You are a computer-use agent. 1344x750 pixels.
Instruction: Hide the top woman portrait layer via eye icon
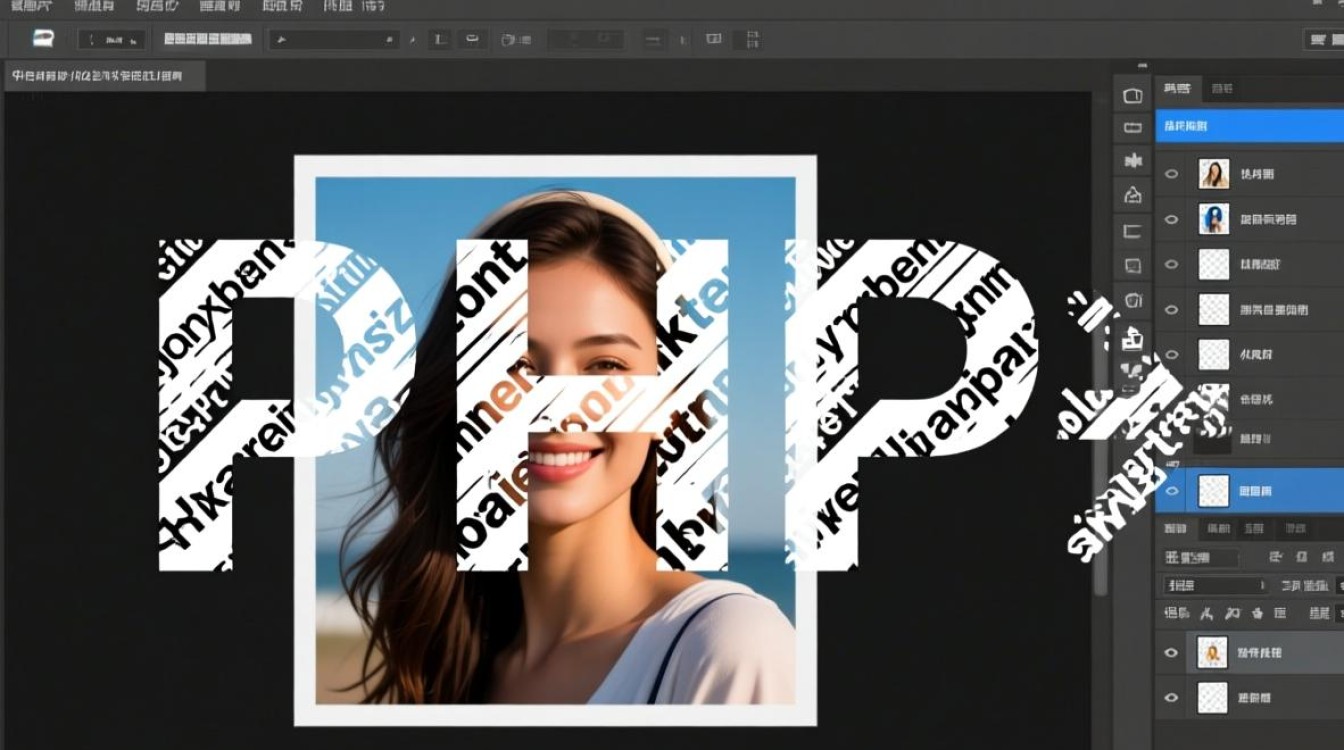pyautogui.click(x=1172, y=174)
